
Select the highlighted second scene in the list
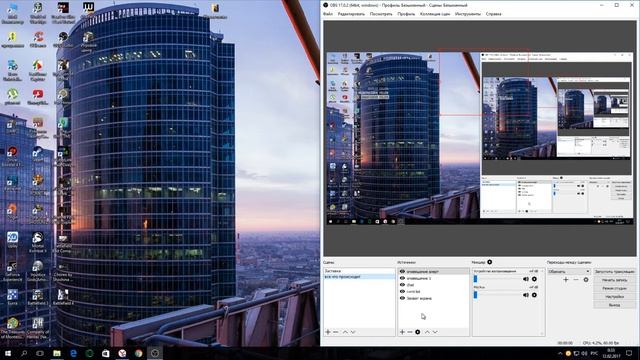pos(359,277)
